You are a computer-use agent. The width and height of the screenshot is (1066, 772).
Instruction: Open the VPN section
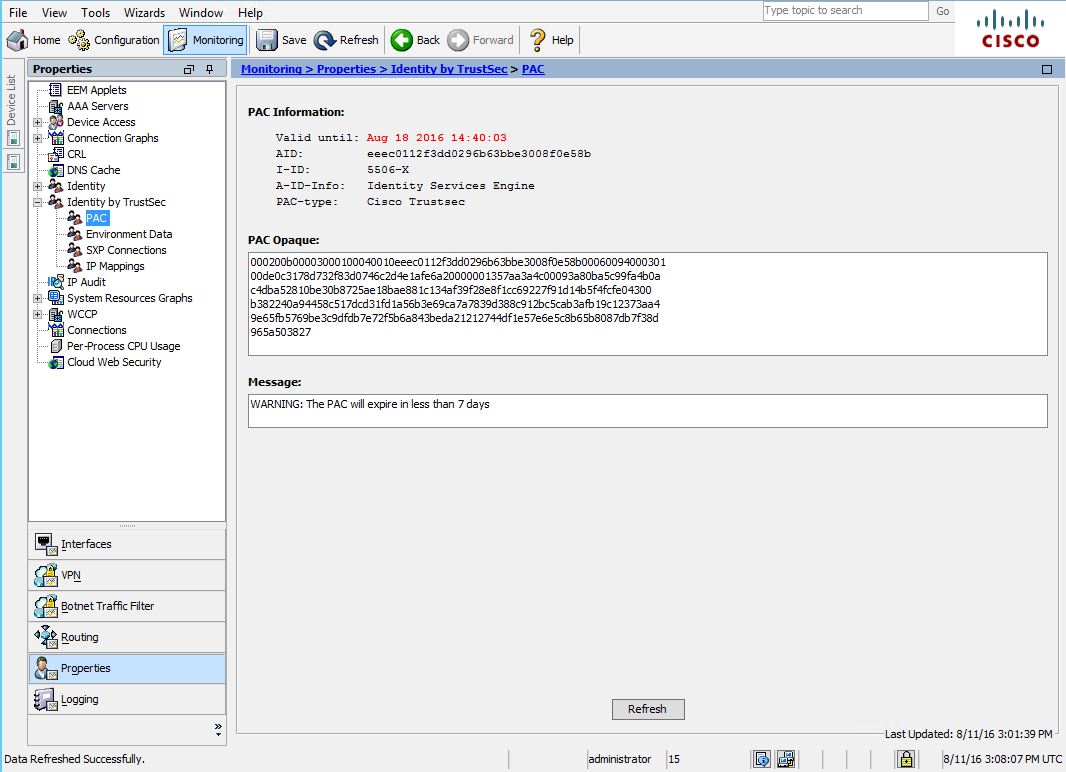coord(127,575)
